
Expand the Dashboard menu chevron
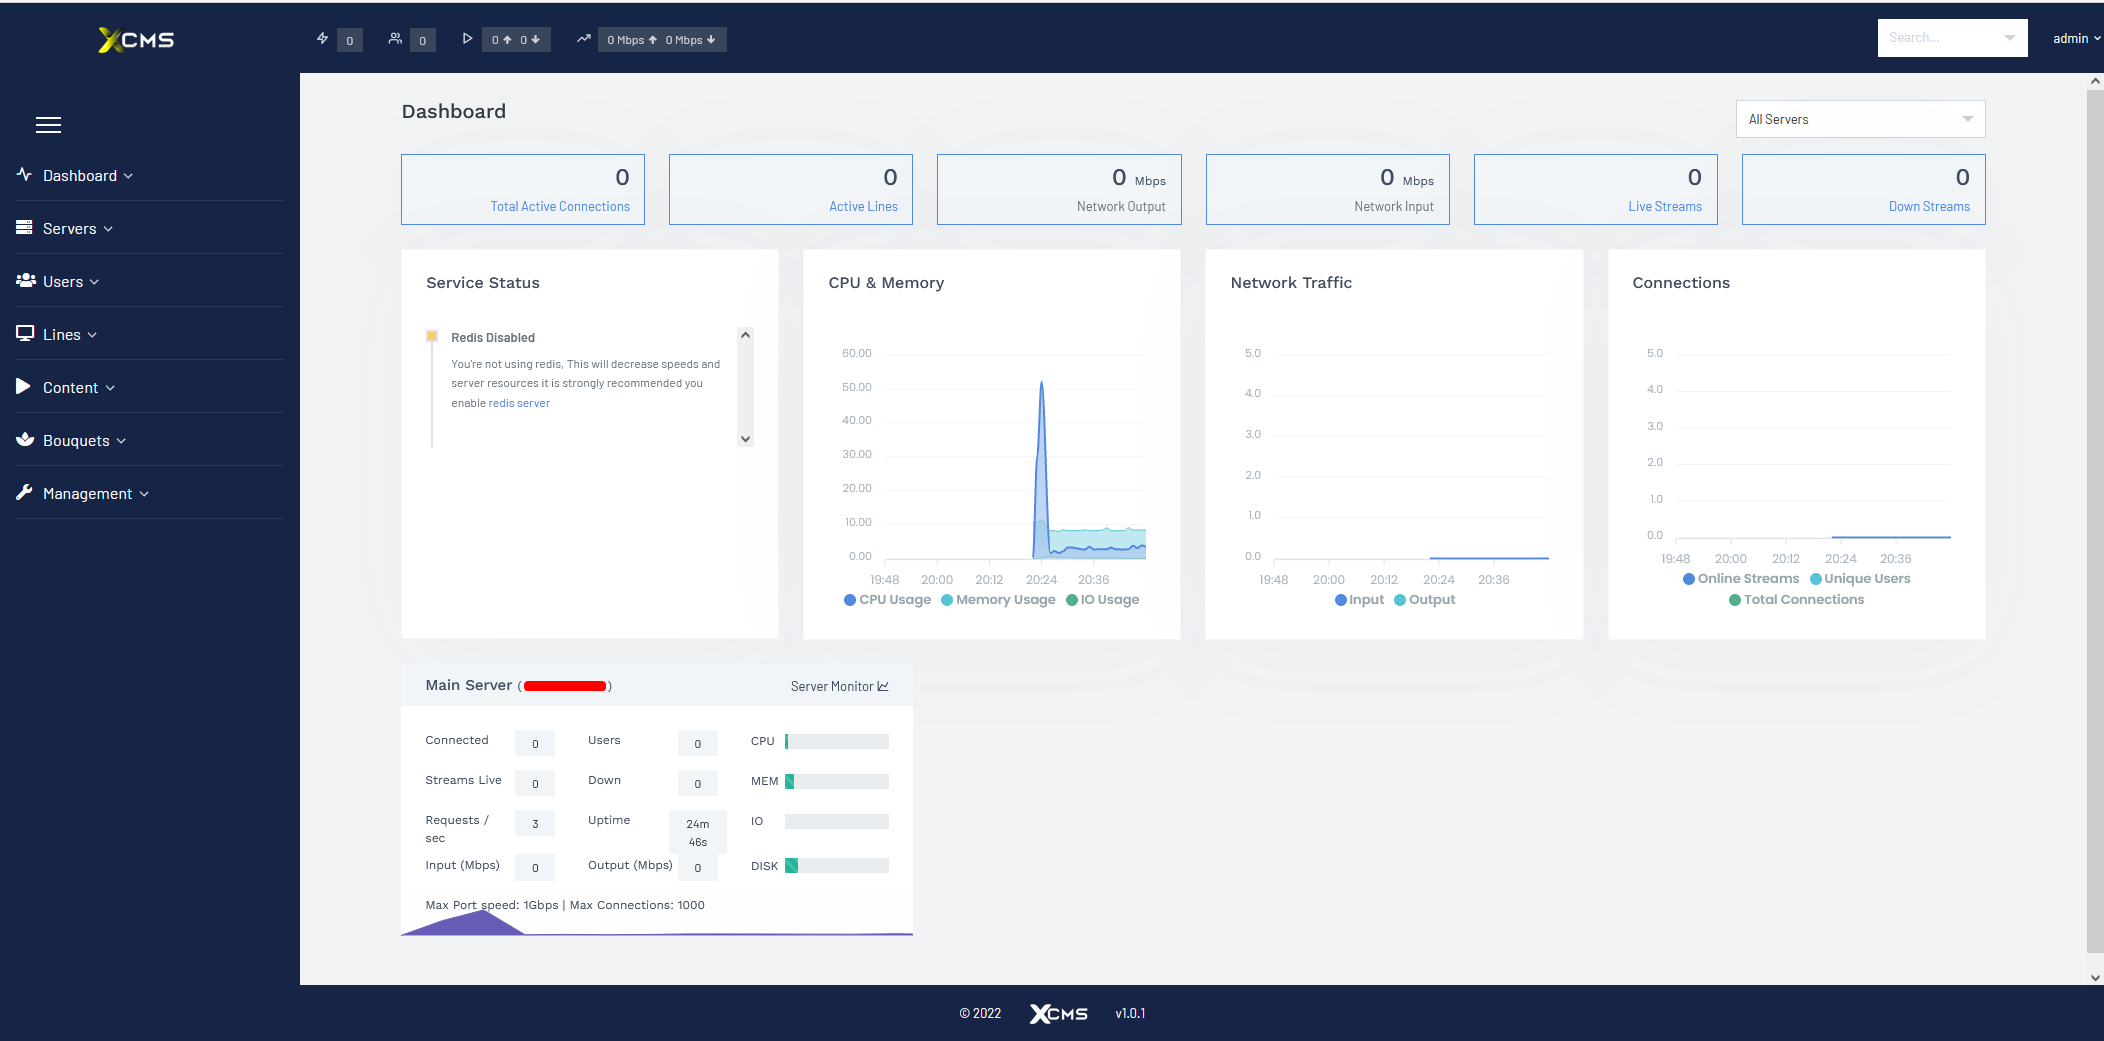pyautogui.click(x=128, y=176)
